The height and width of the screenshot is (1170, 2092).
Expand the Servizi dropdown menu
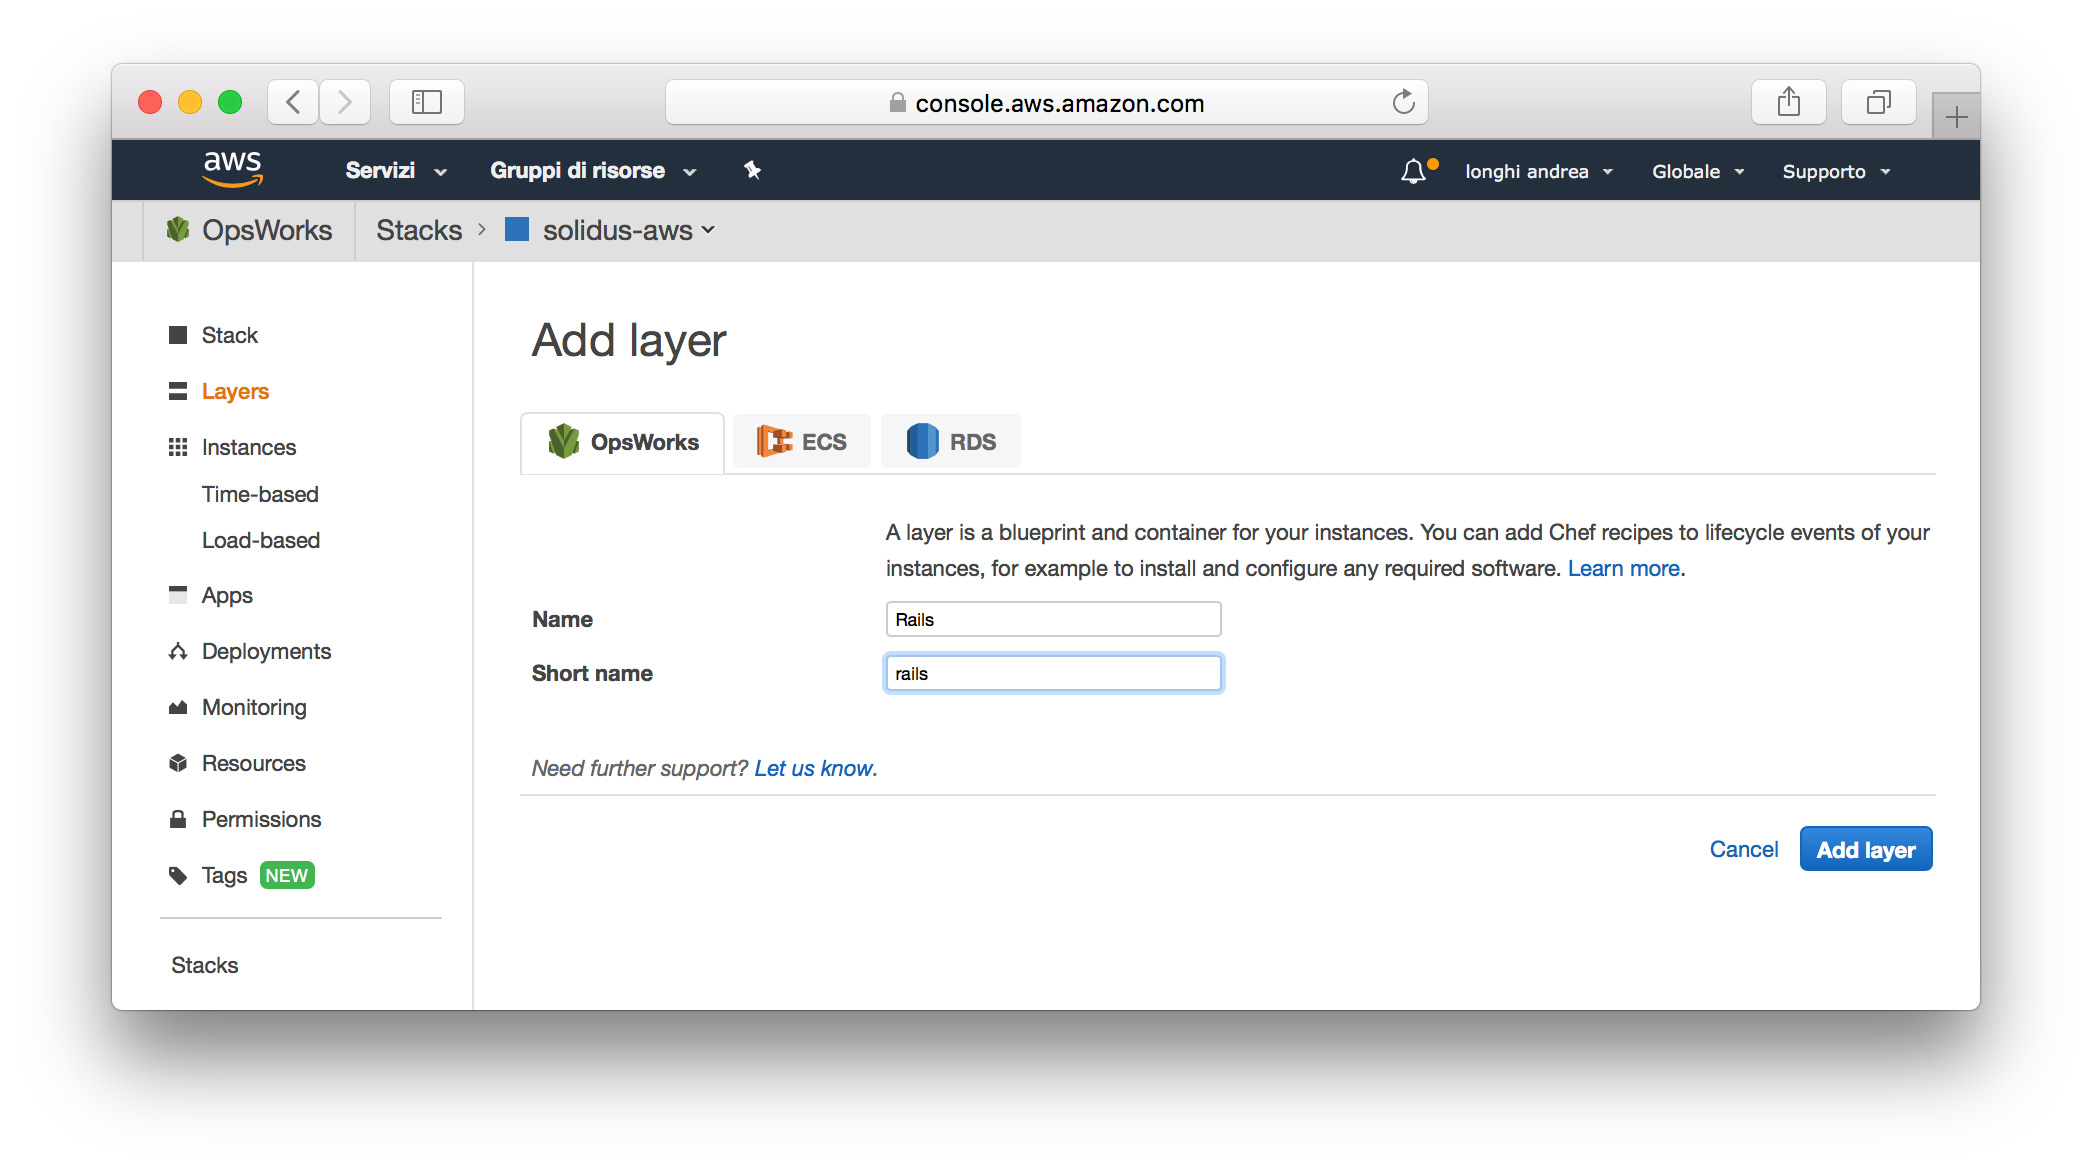tap(396, 171)
